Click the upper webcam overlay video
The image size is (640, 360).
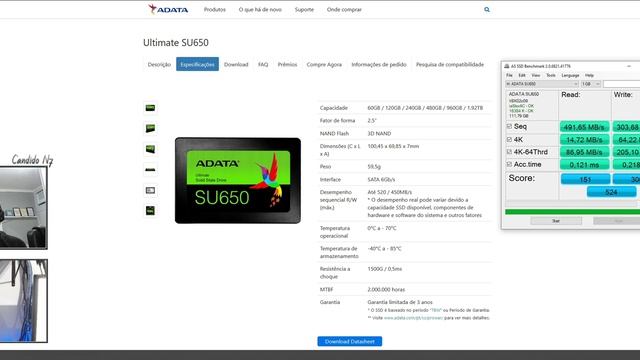pyautogui.click(x=24, y=208)
